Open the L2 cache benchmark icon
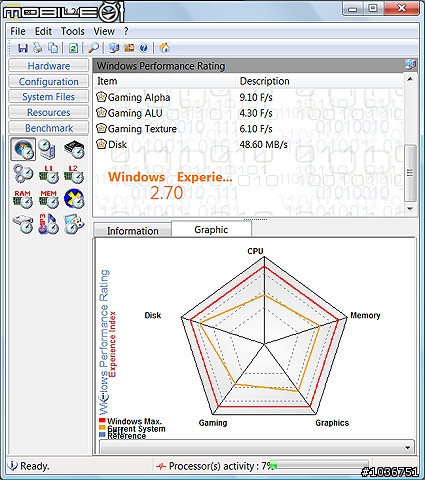 click(74, 174)
